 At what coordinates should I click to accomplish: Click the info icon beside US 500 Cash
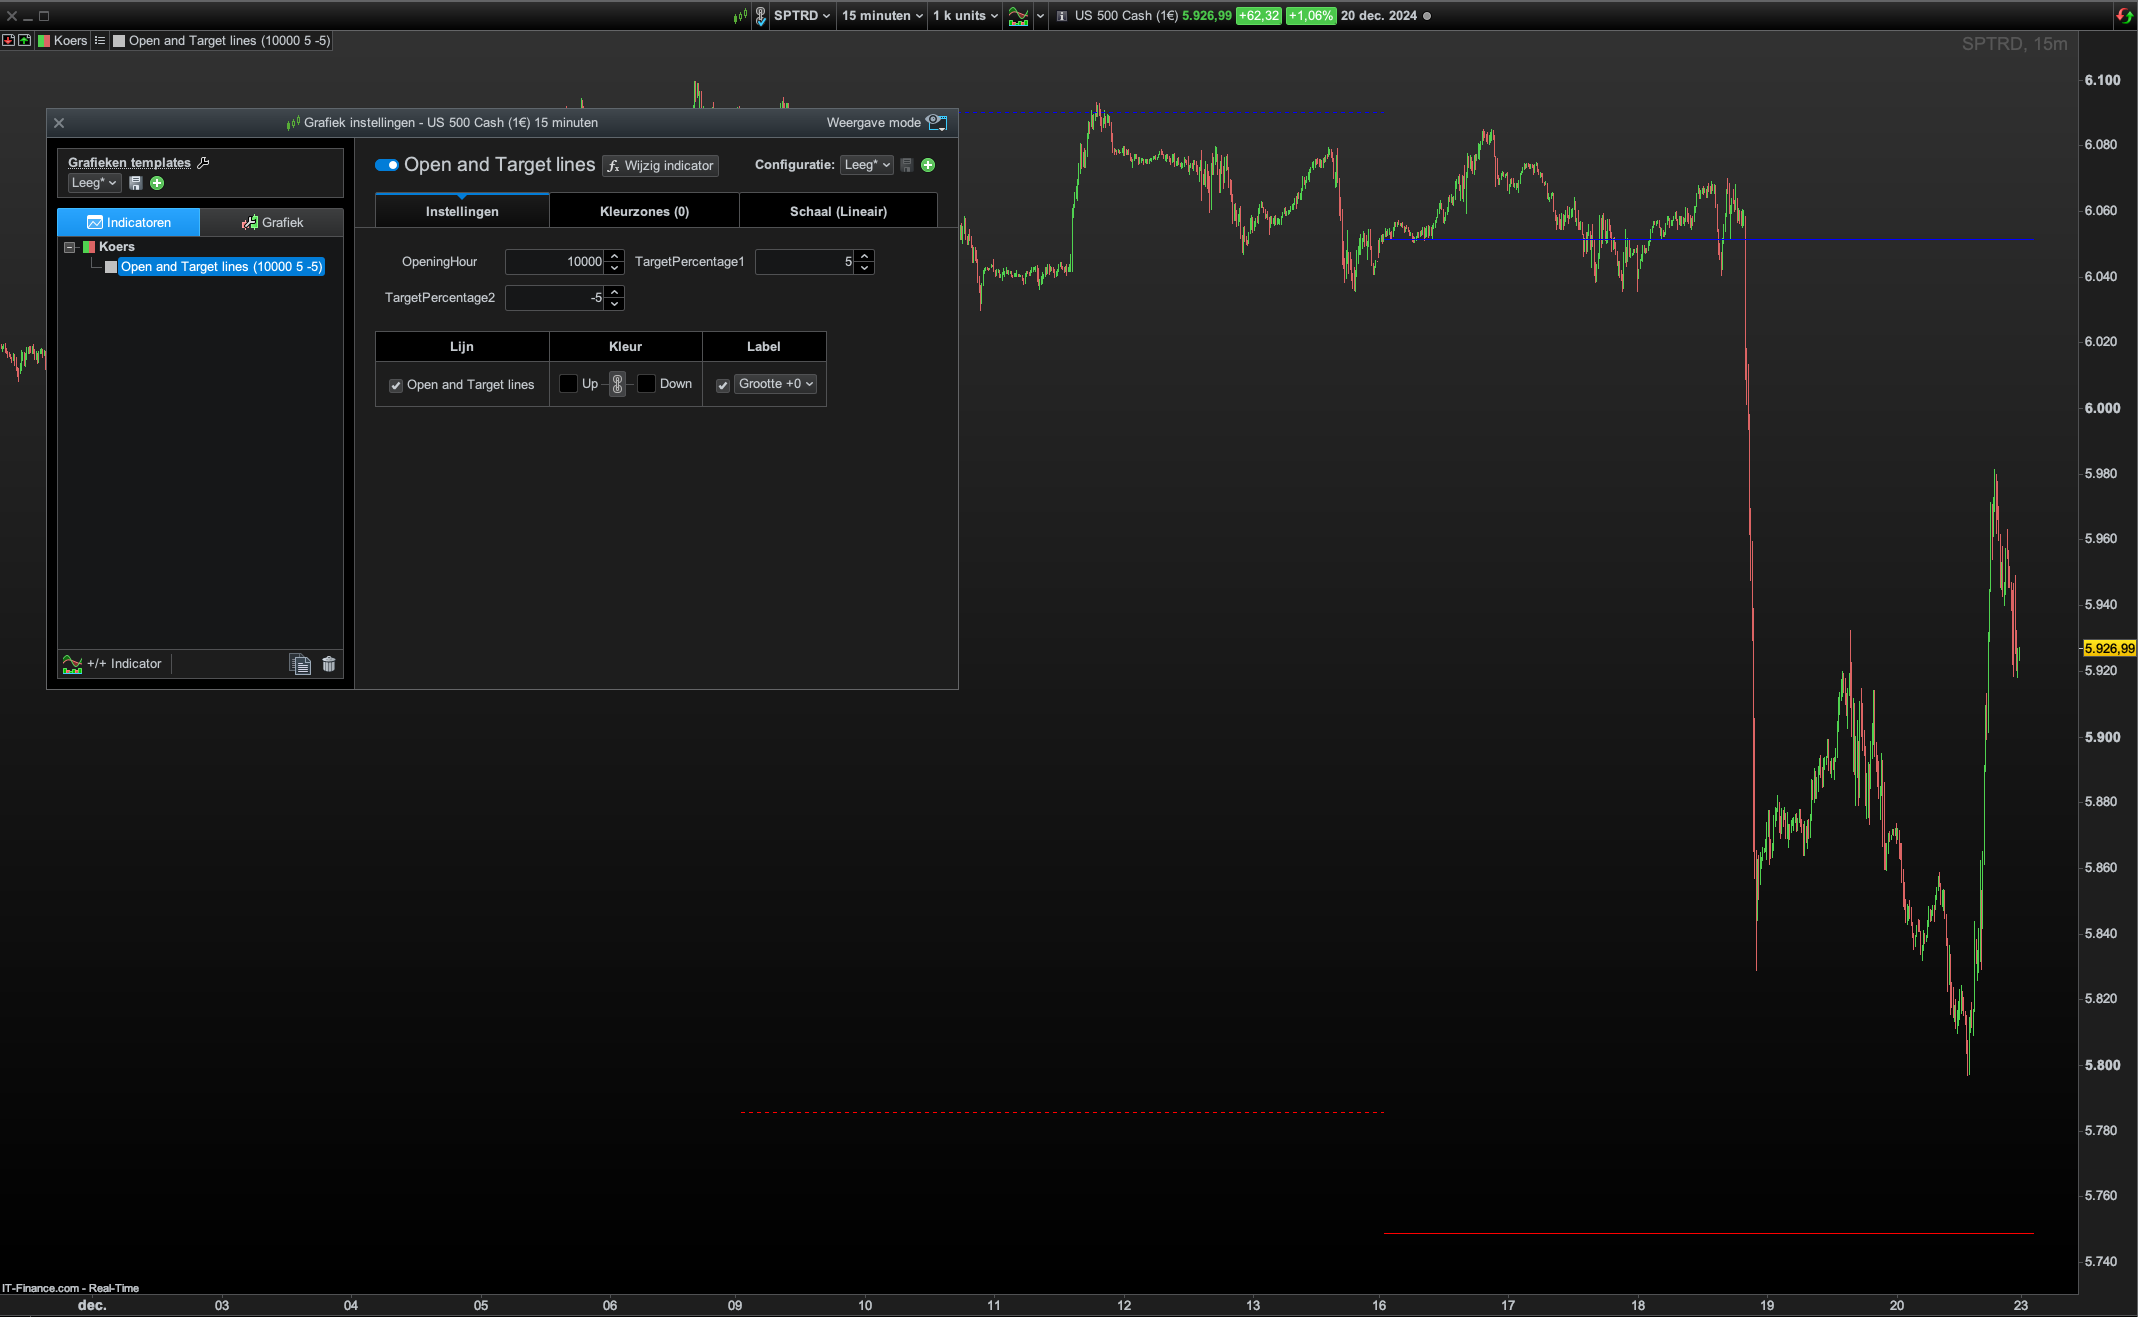1061,16
